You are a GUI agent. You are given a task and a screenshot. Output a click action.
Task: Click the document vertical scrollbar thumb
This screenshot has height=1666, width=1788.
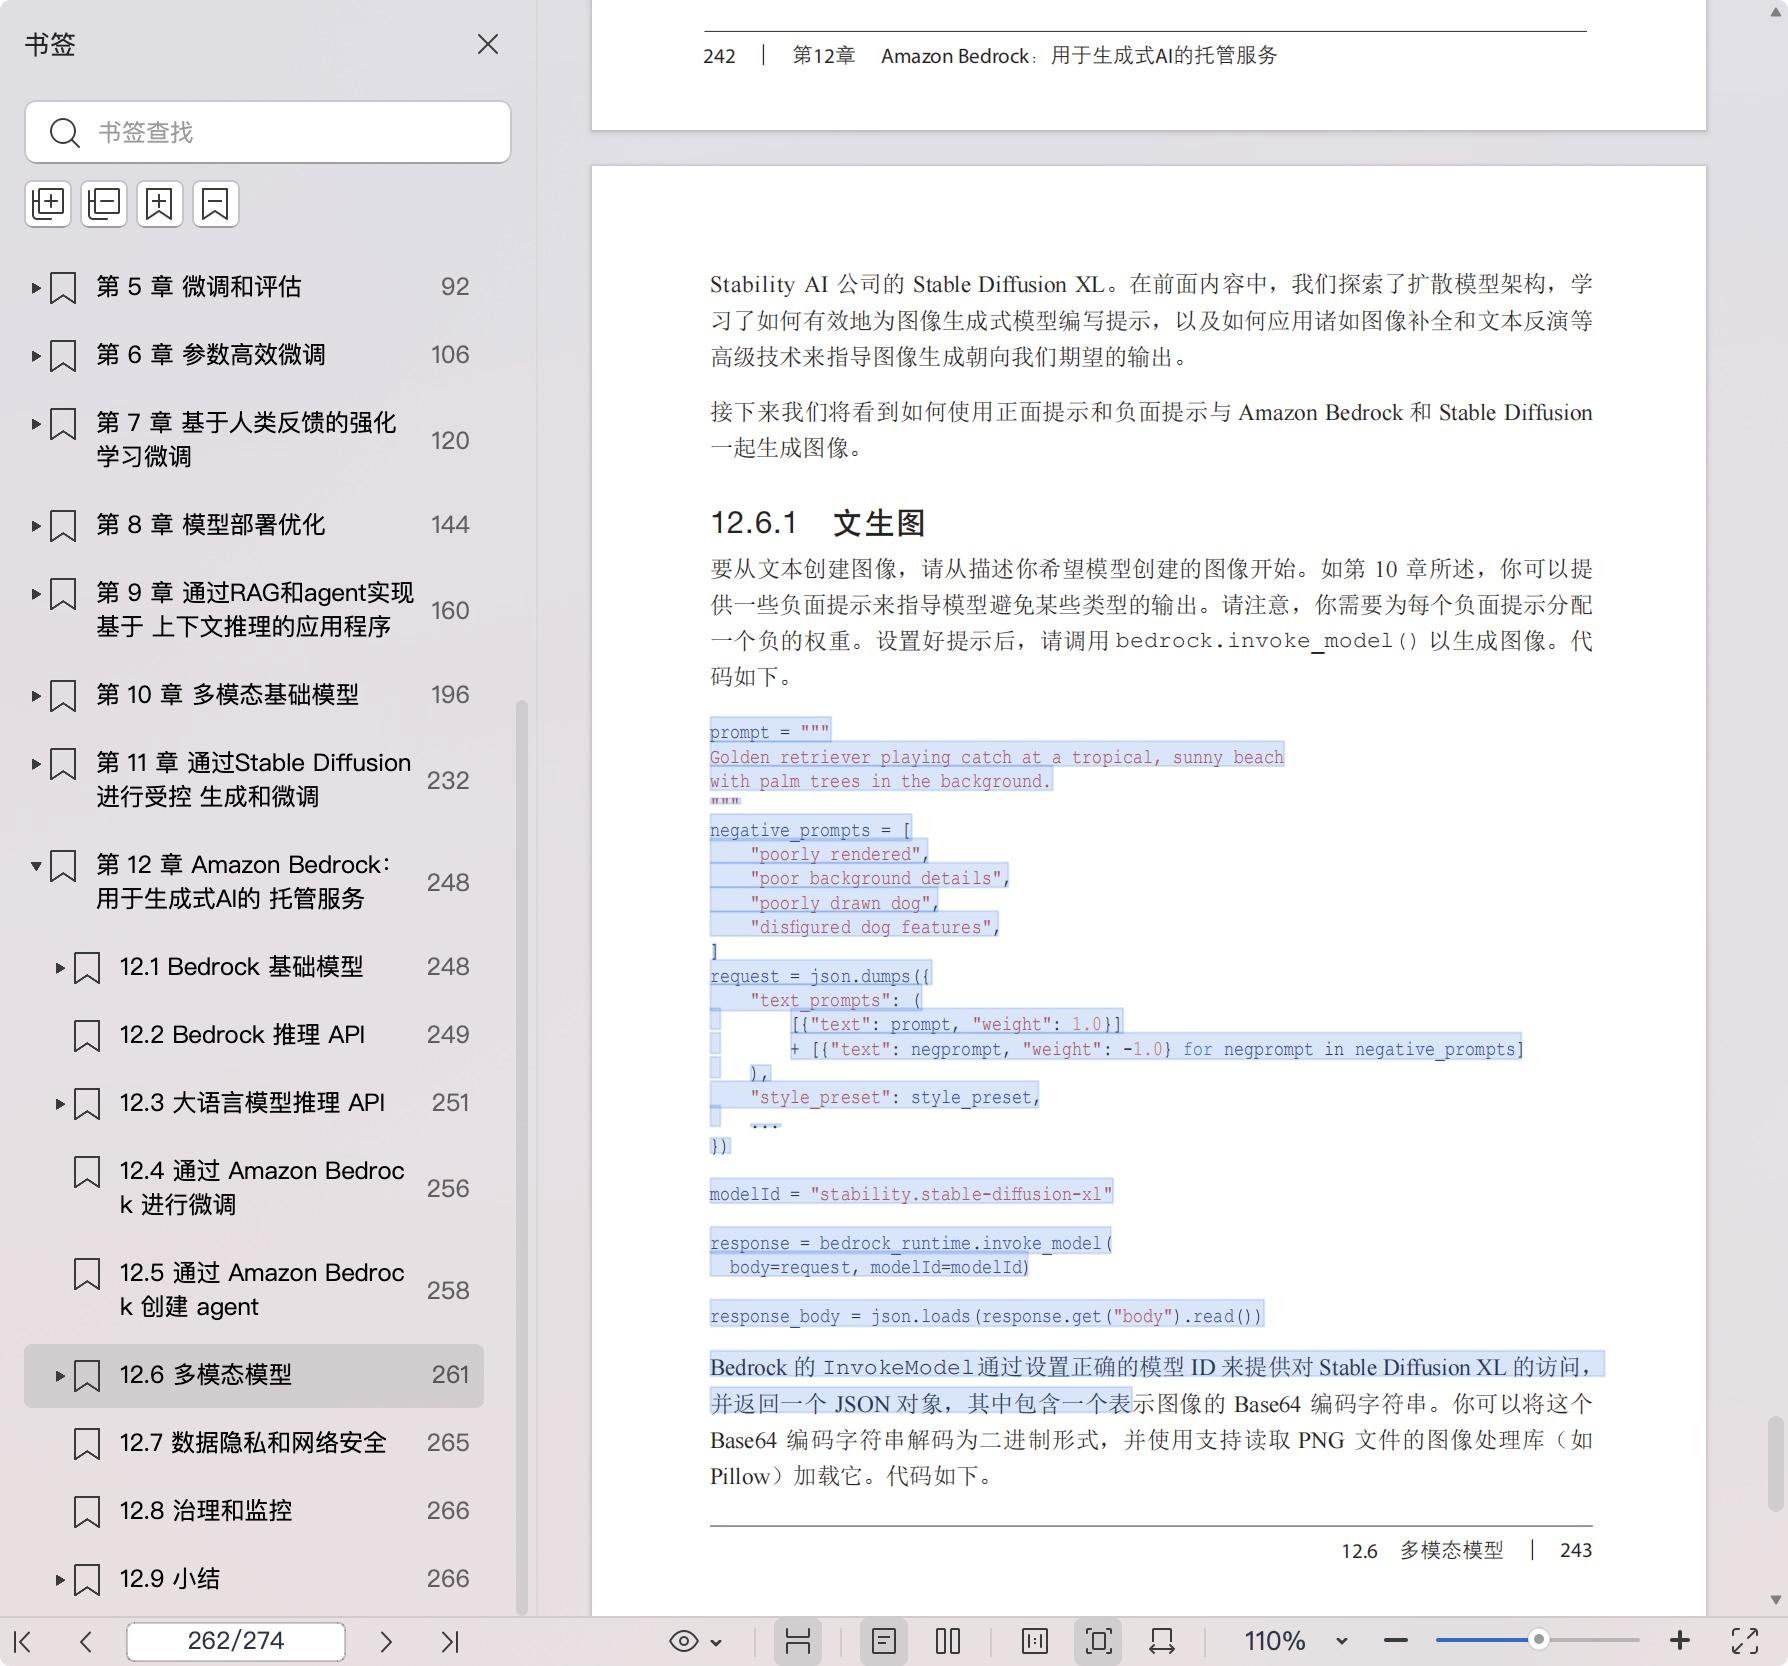pos(1776,1462)
